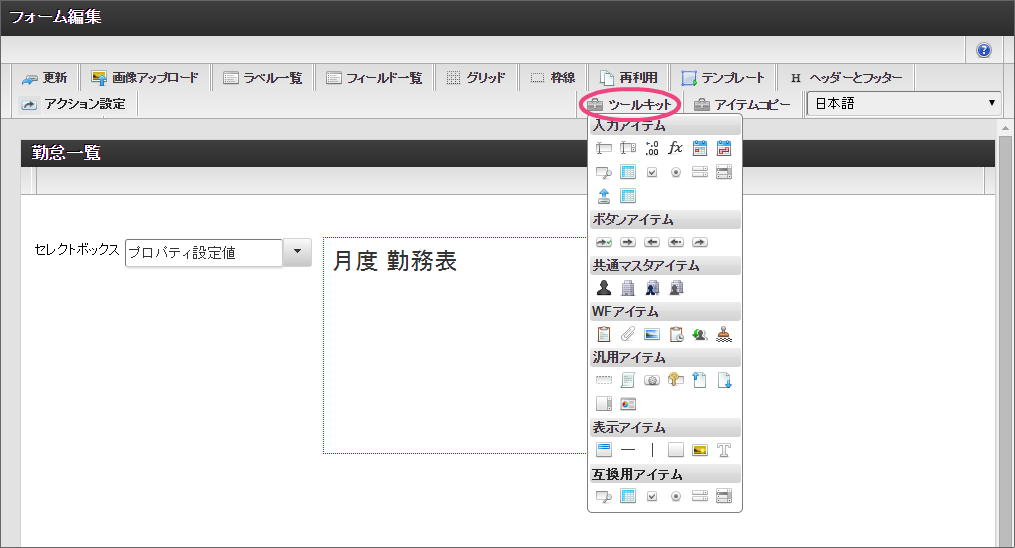Toggle the 枠線 border lines button
This screenshot has width=1015, height=548.
tap(553, 78)
